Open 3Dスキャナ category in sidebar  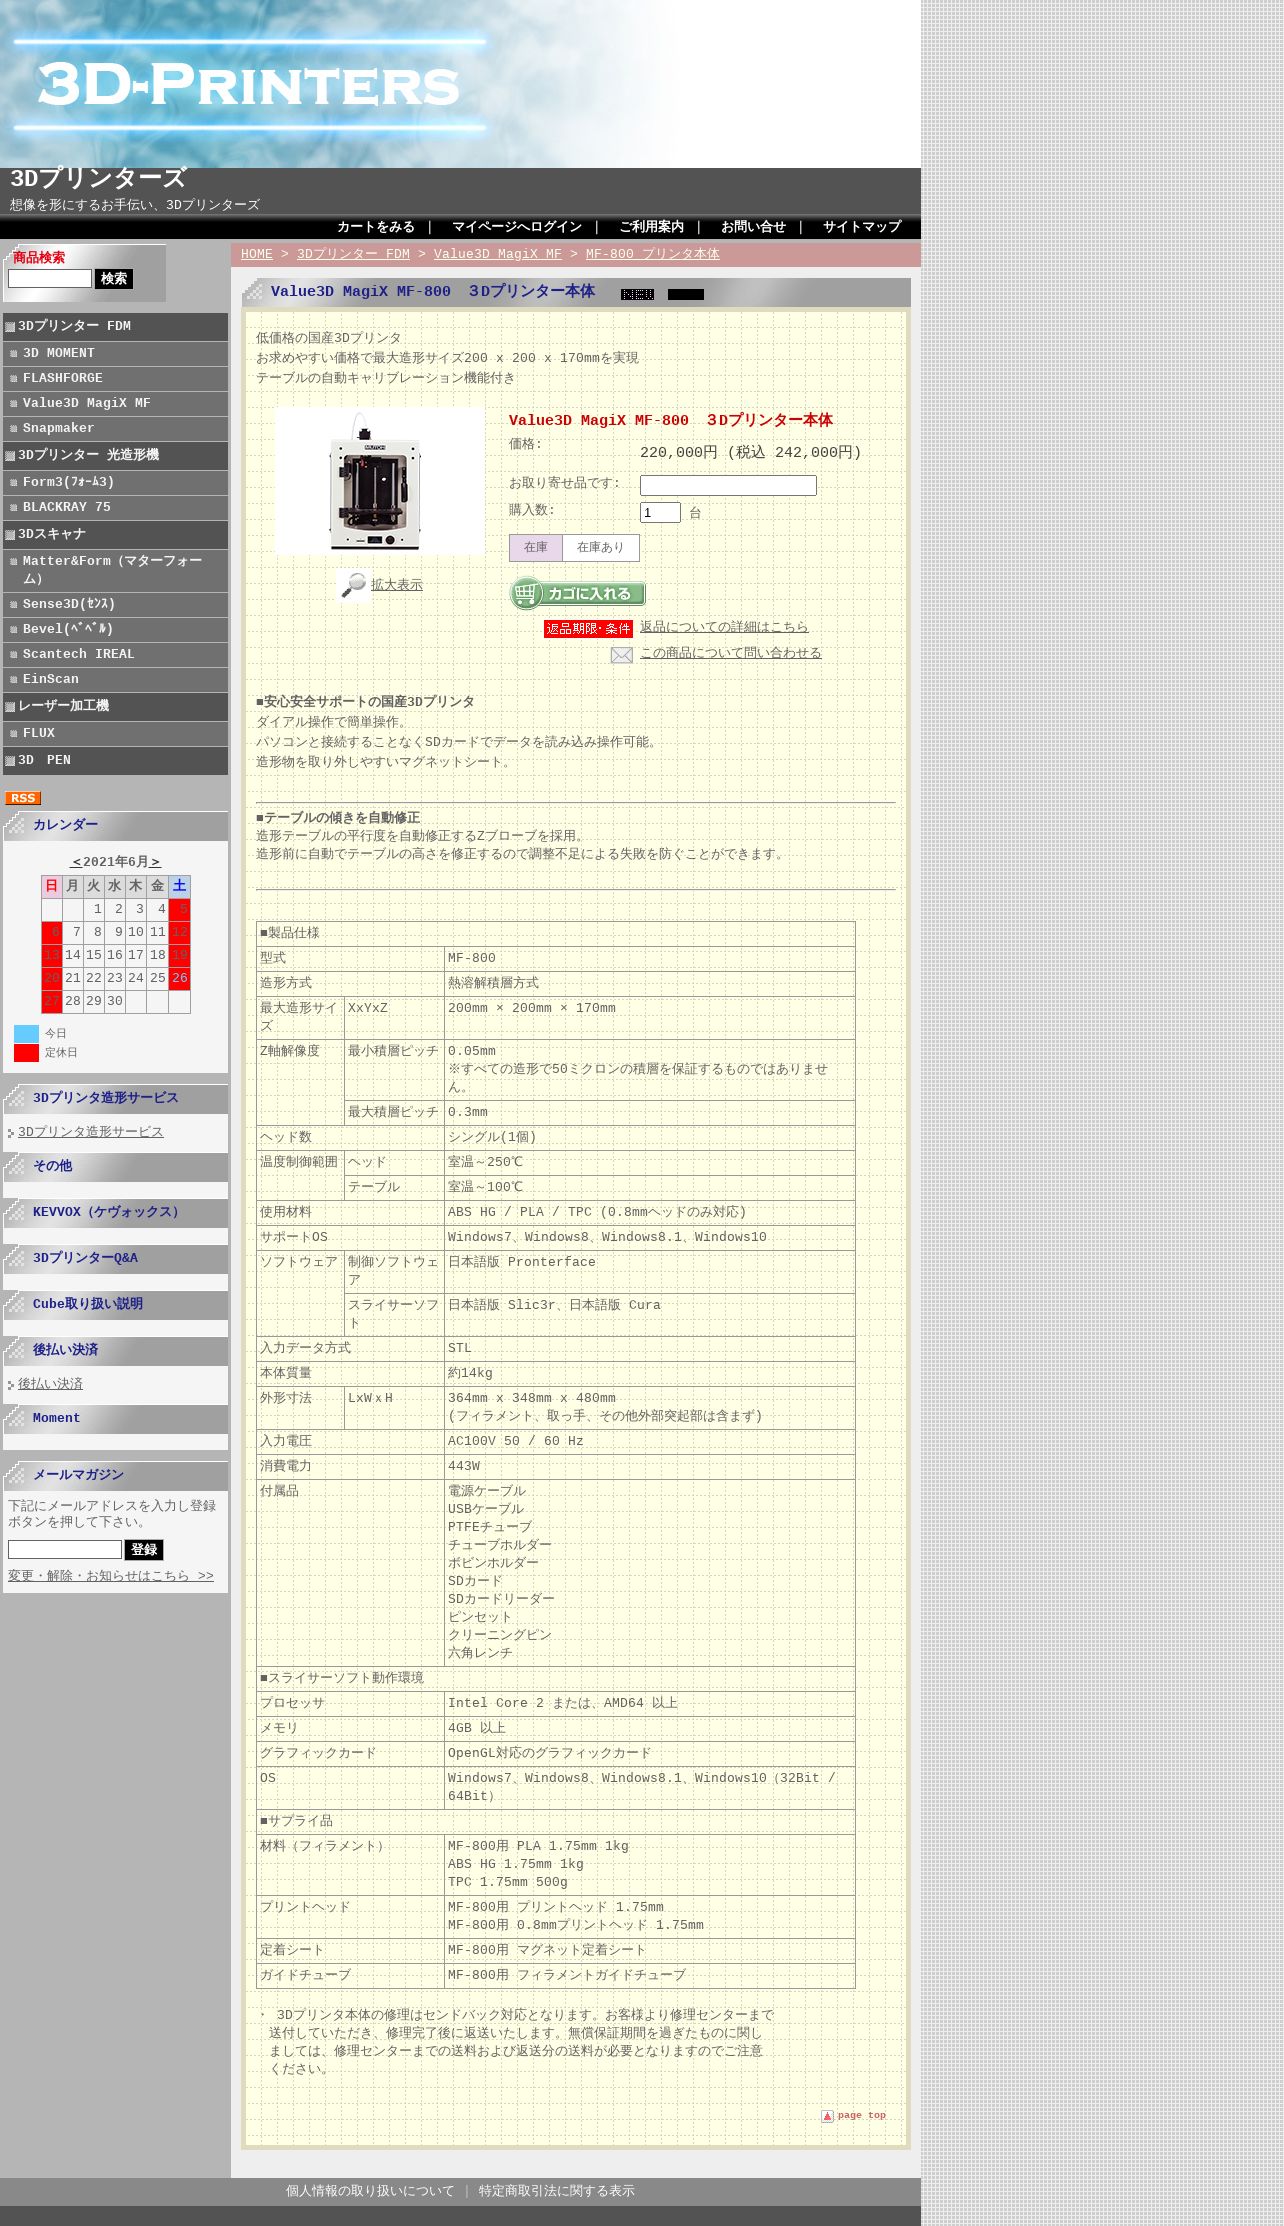115,535
